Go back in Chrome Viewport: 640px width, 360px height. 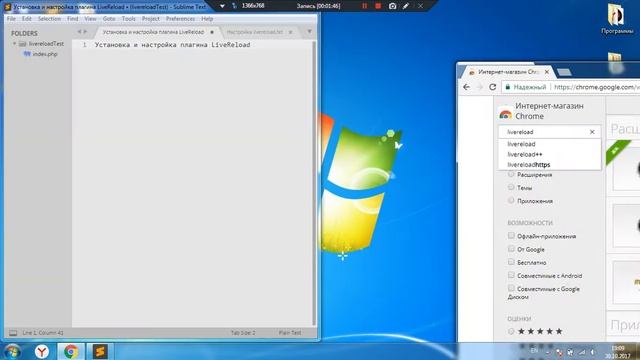pyautogui.click(x=467, y=87)
